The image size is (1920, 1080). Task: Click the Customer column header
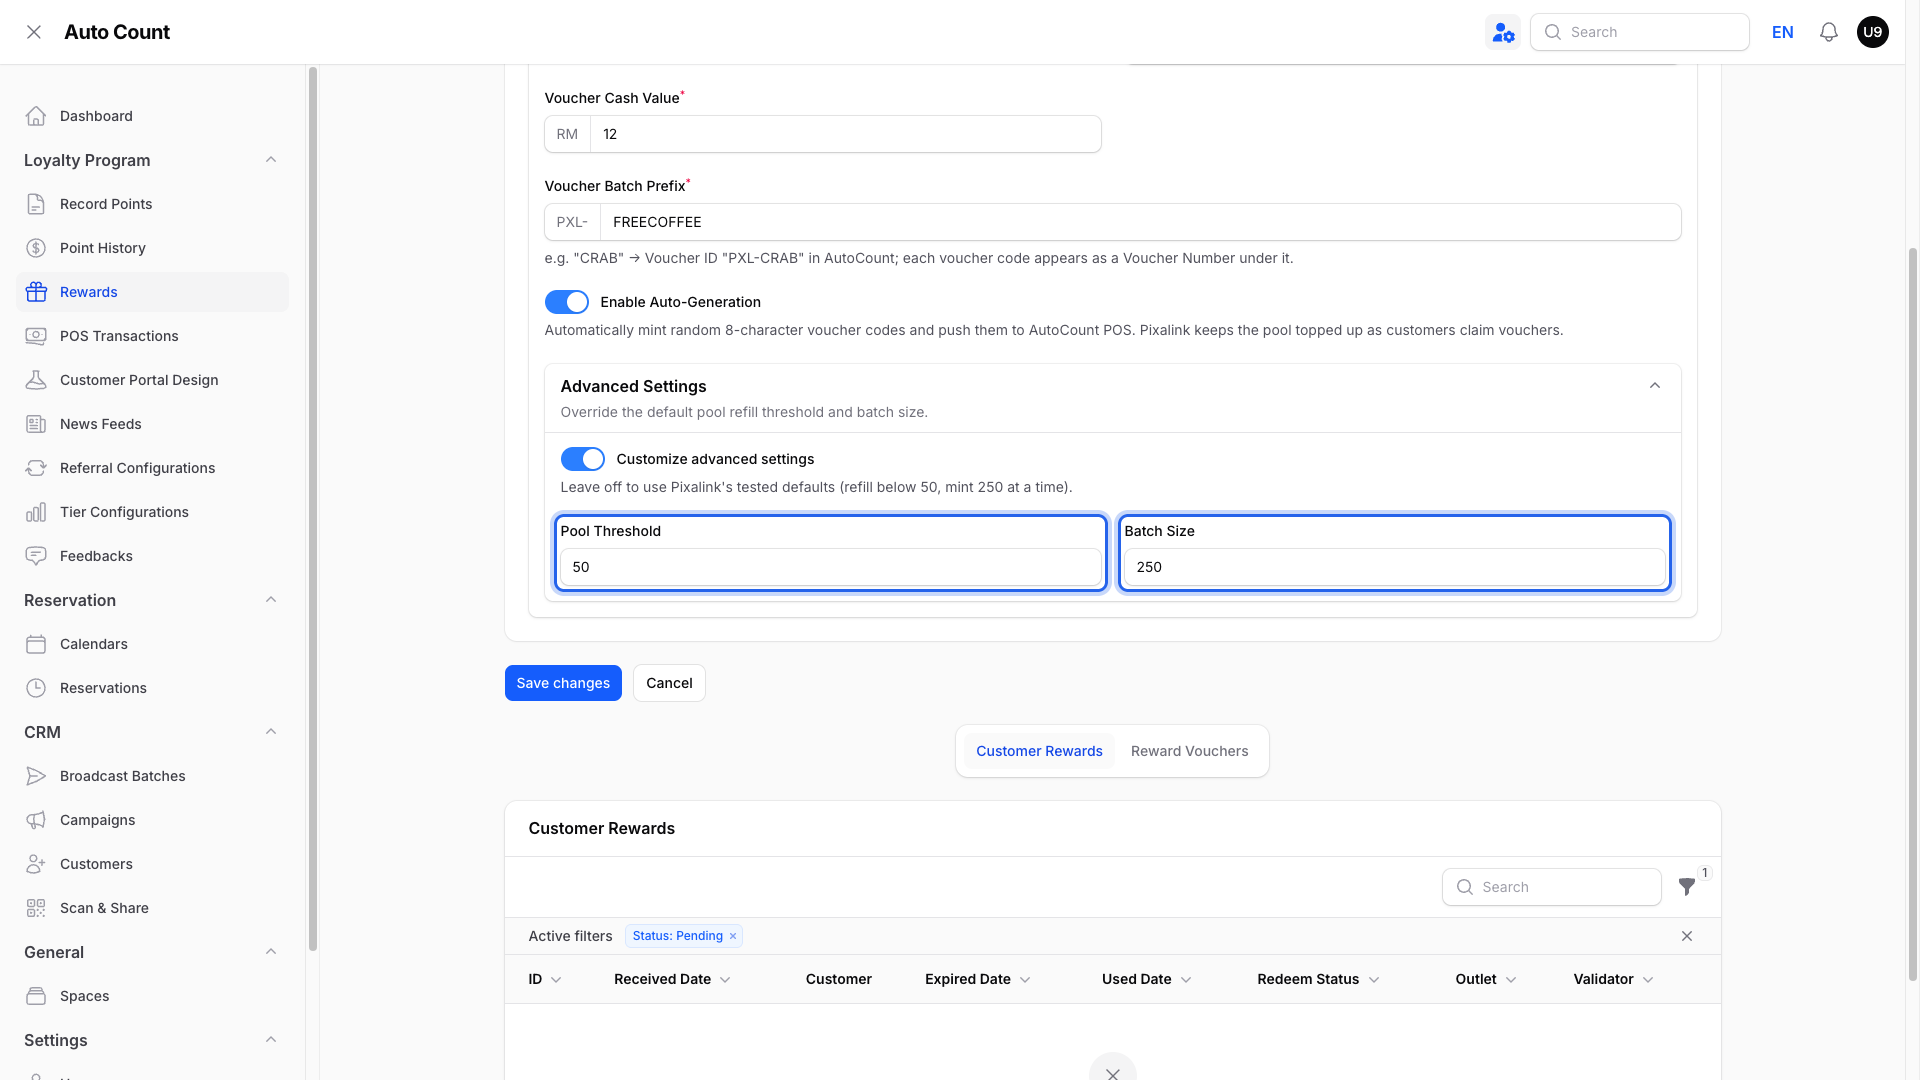(838, 979)
